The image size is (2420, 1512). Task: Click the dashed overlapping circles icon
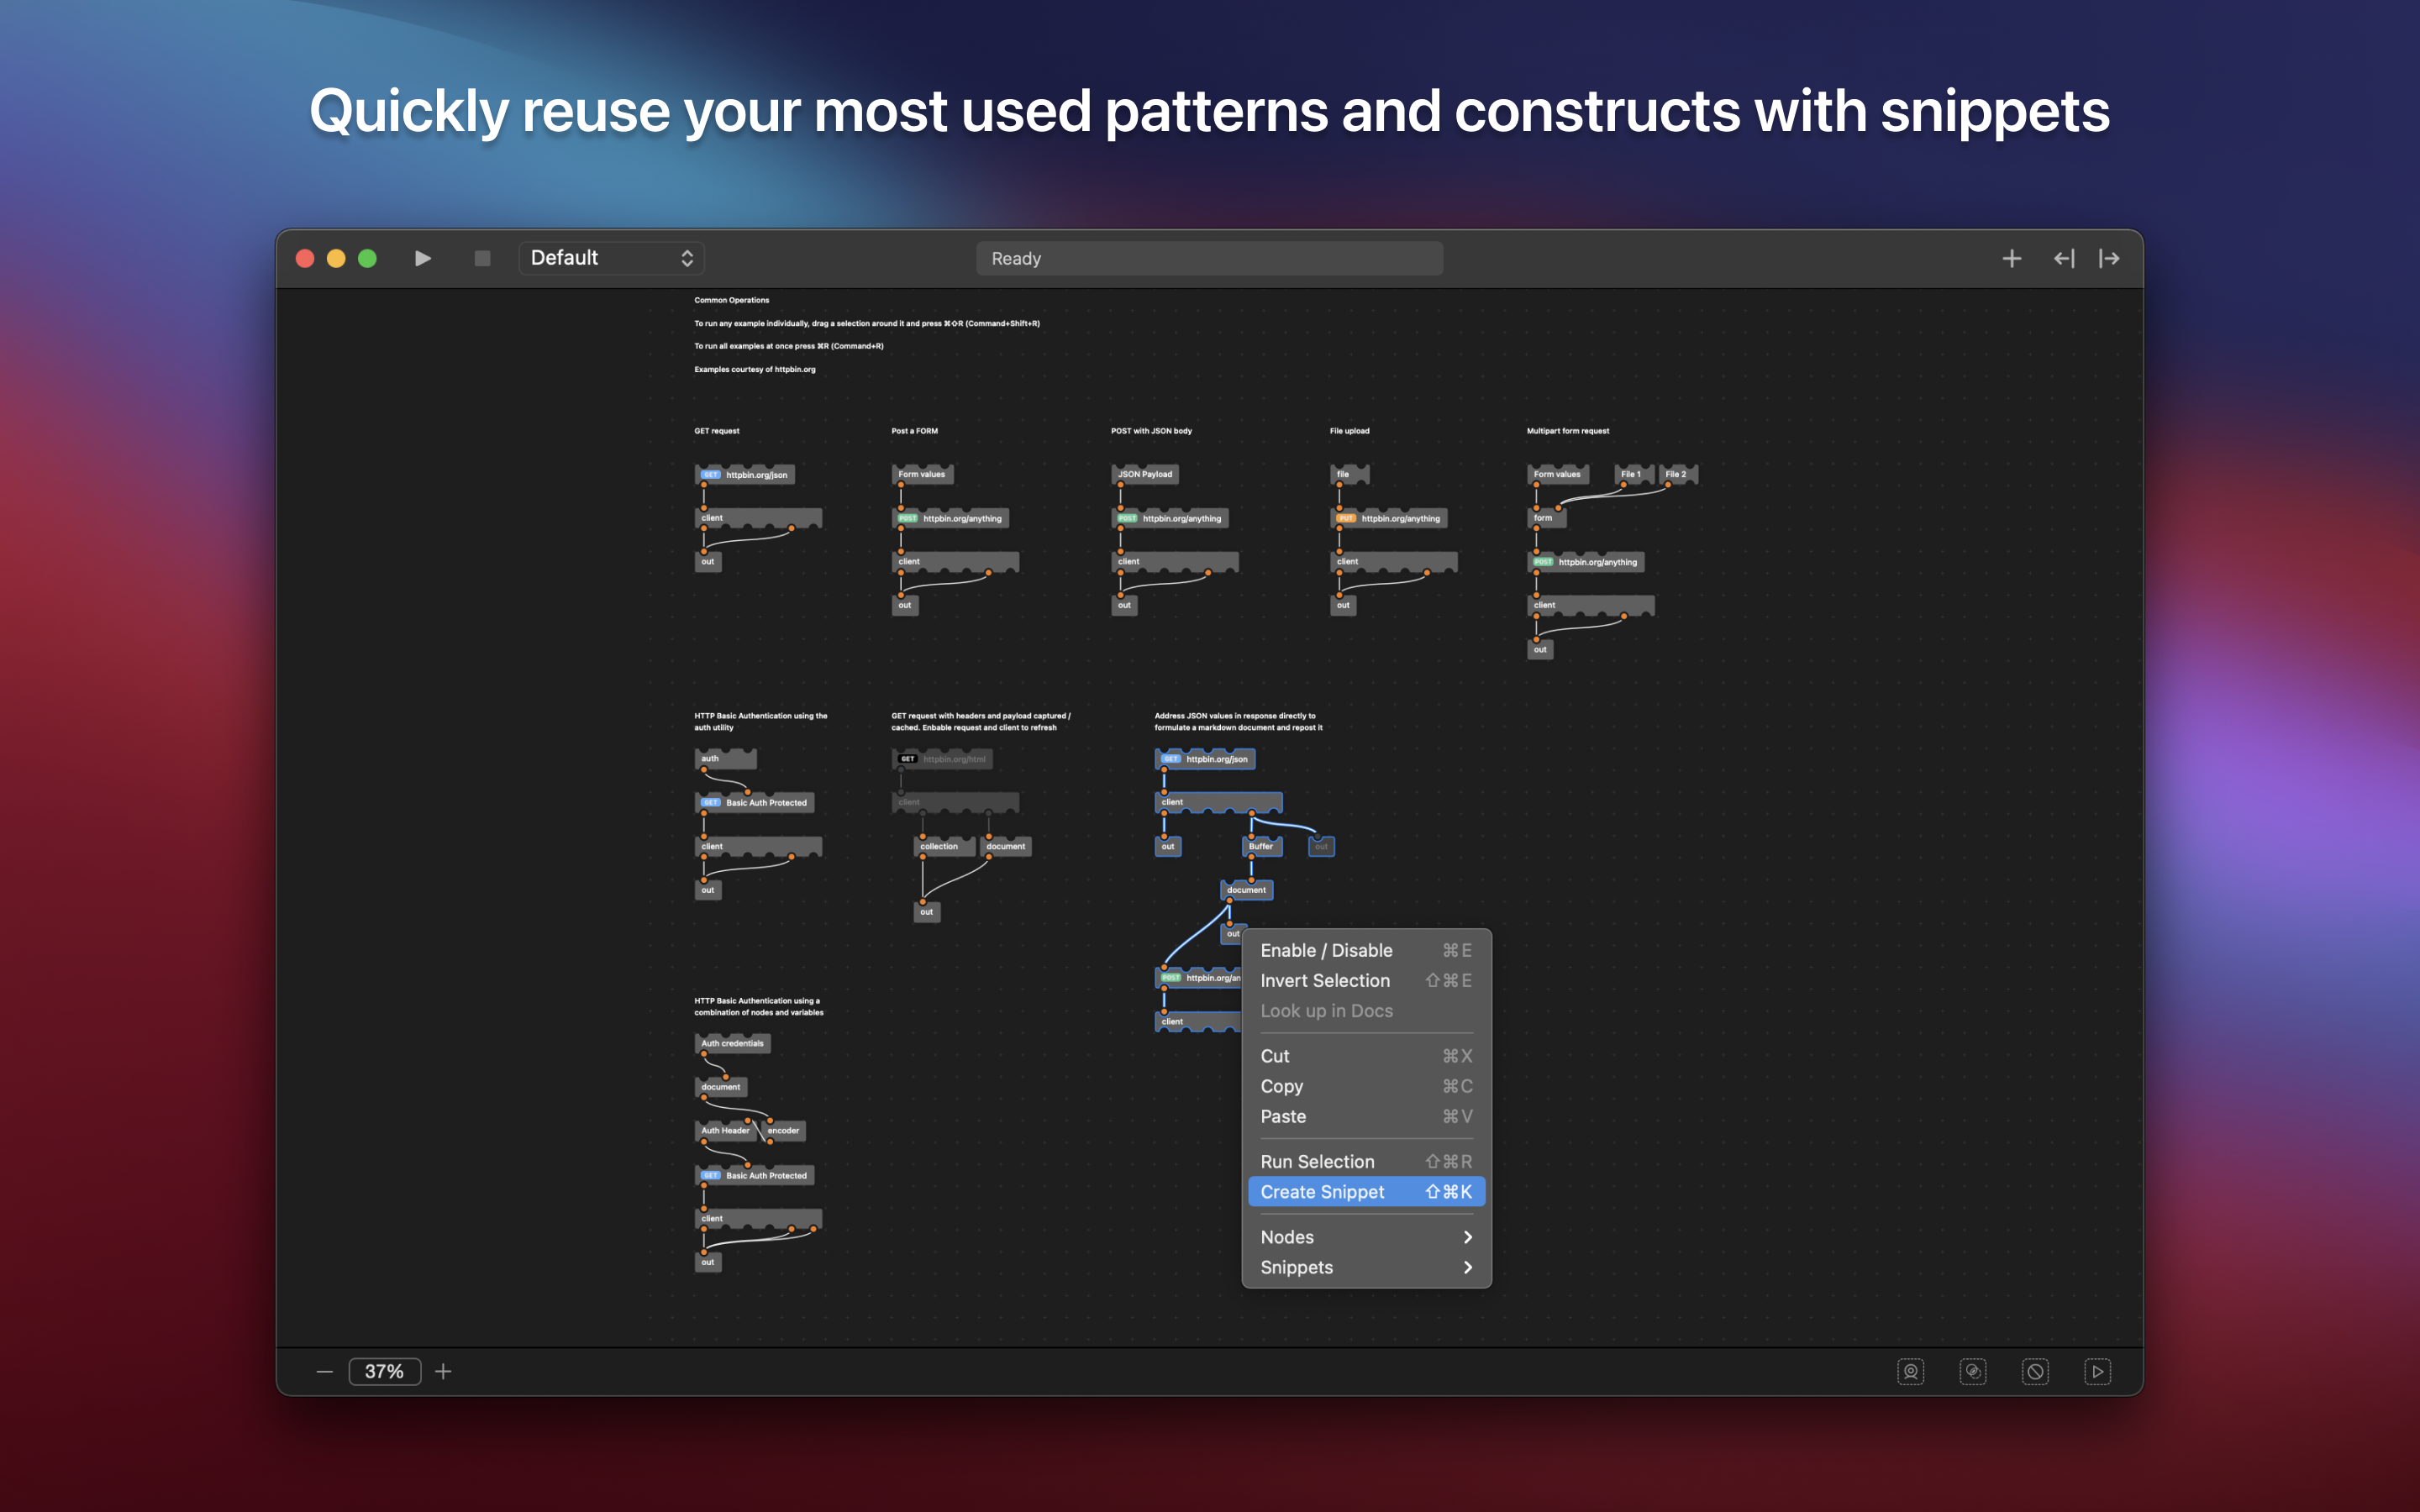1972,1371
